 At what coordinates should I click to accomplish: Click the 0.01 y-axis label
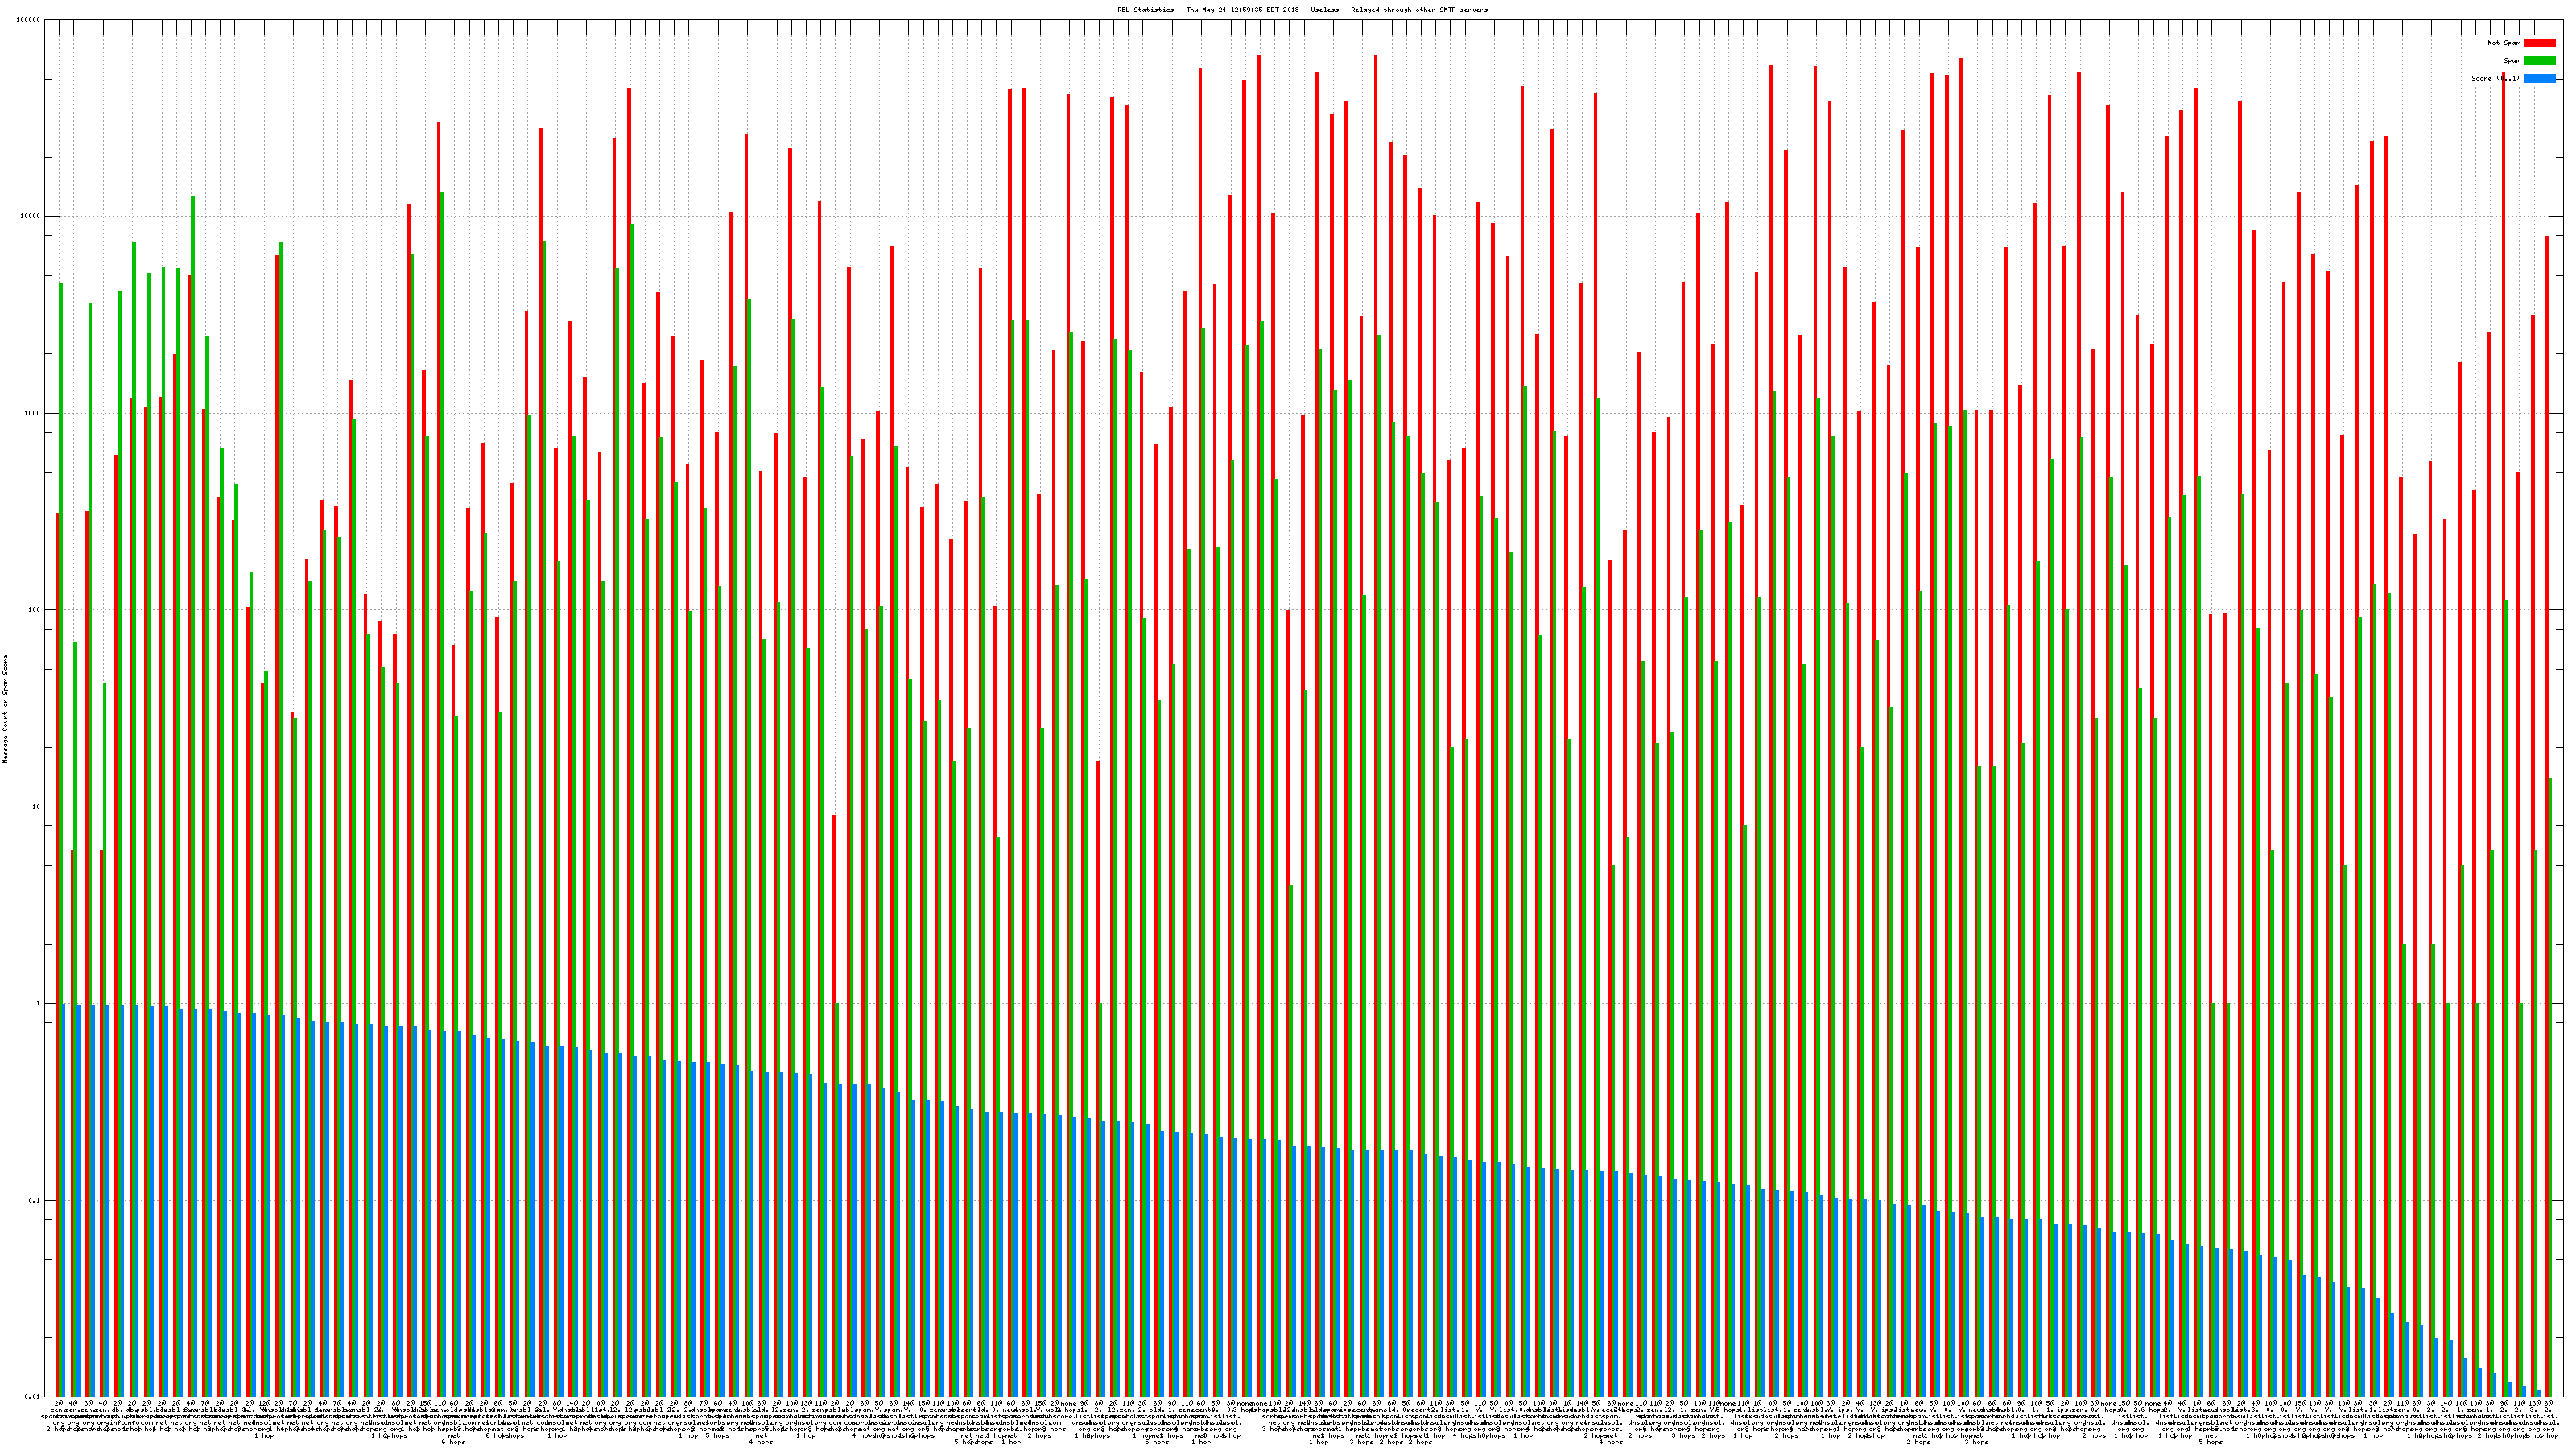(34, 1397)
